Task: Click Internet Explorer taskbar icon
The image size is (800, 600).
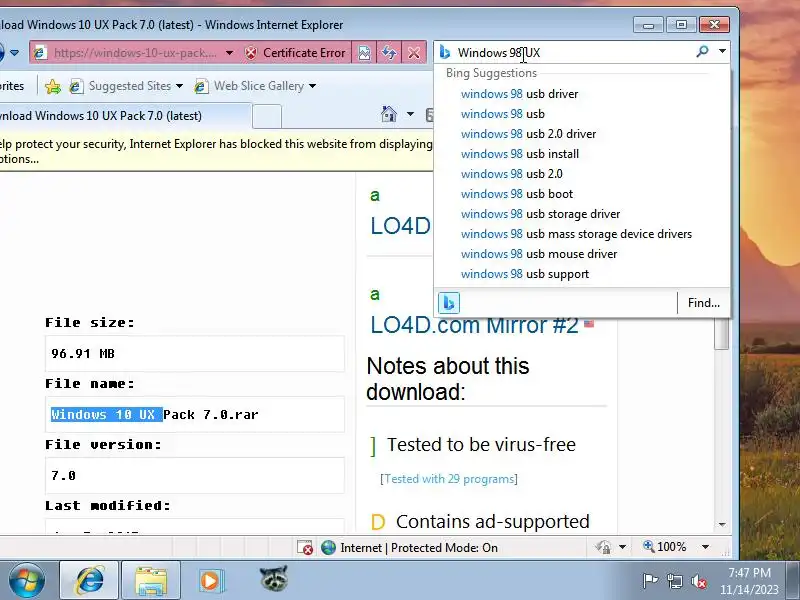Action: (x=90, y=580)
